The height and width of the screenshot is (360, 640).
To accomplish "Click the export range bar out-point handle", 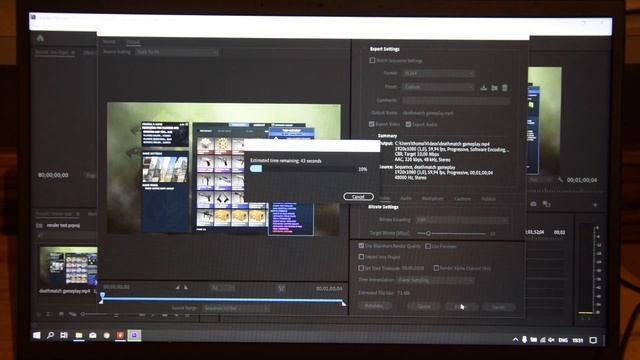I will pyautogui.click(x=344, y=303).
